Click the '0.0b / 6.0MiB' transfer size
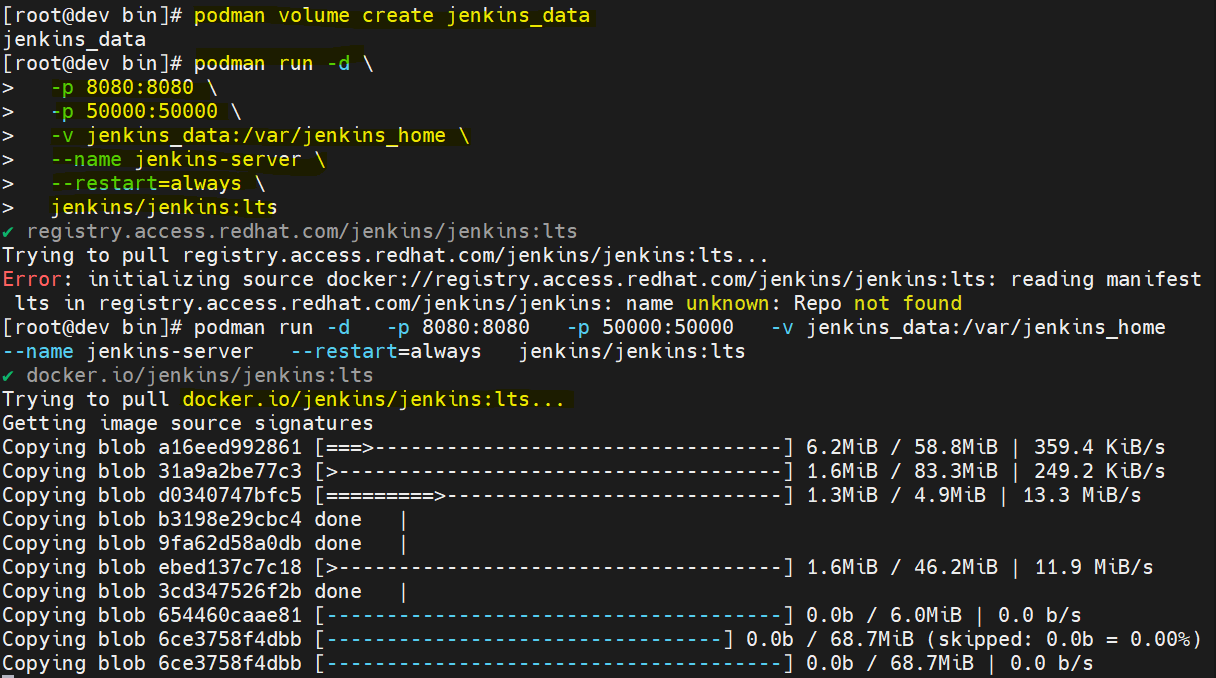The image size is (1216, 678). pos(883,615)
